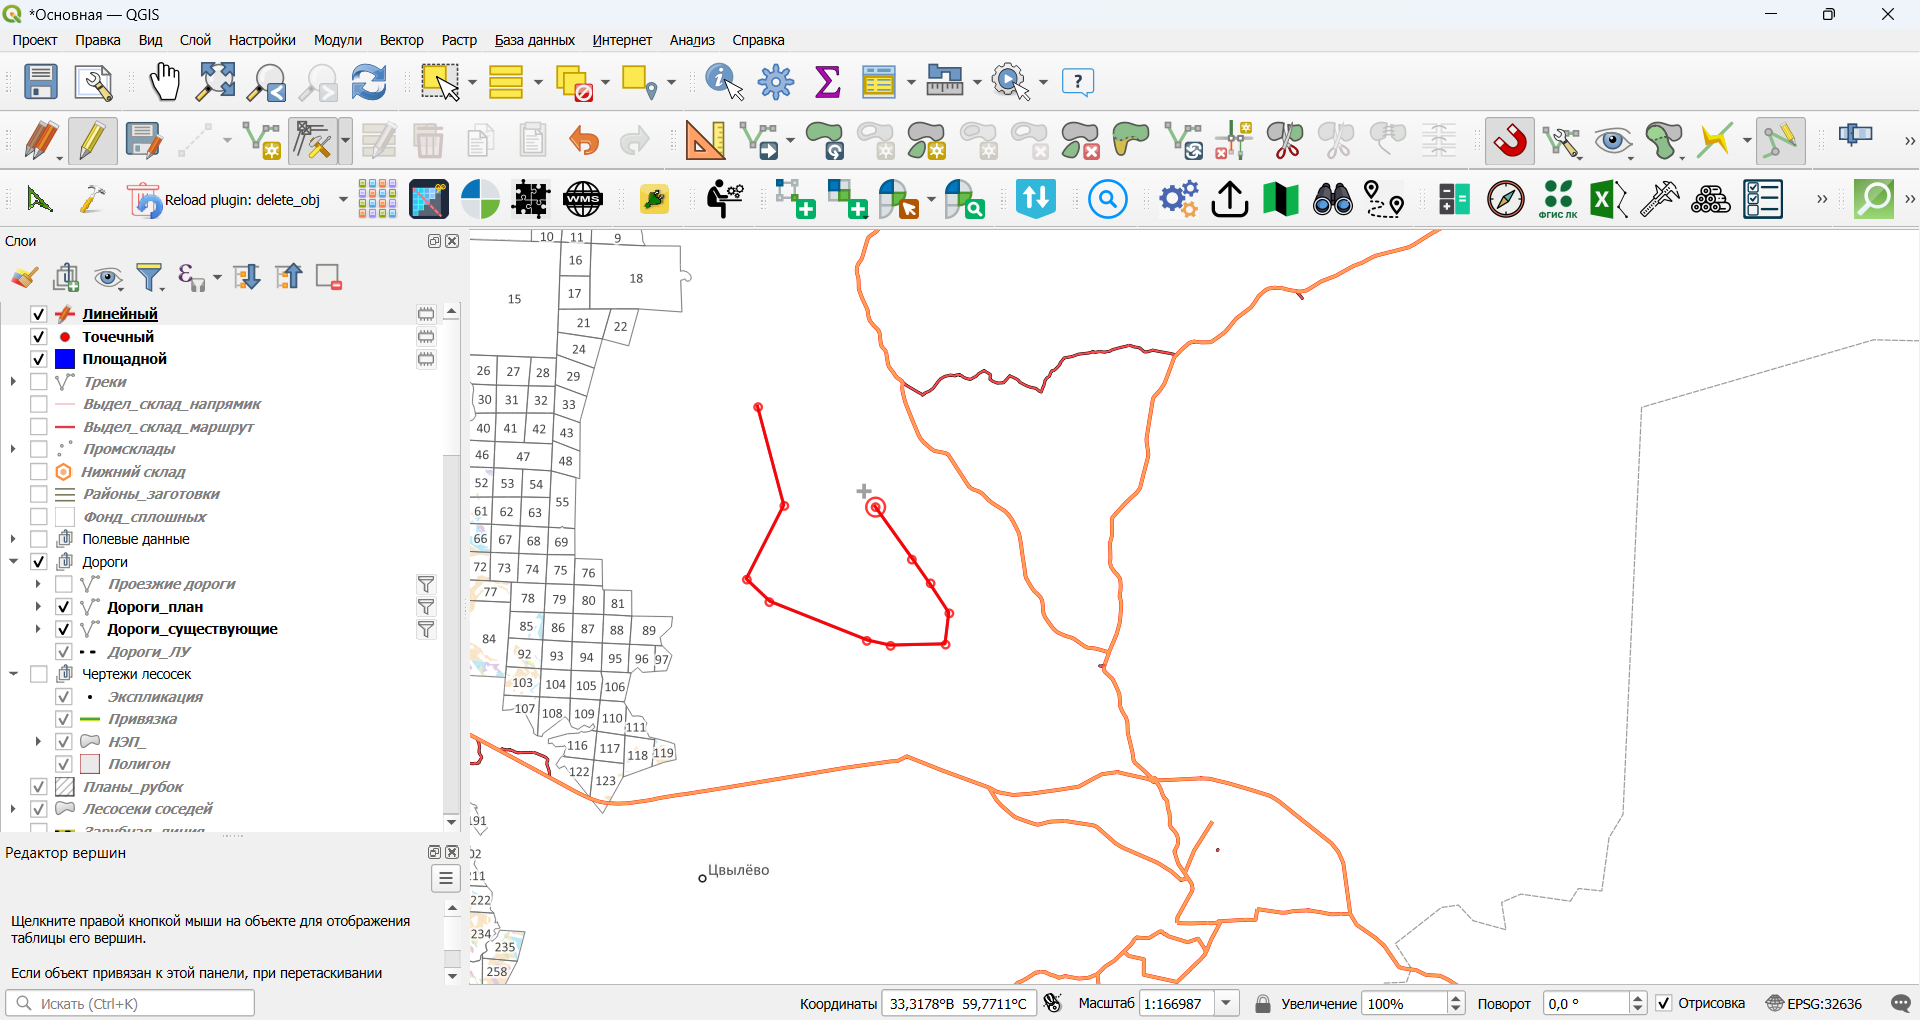The image size is (1920, 1020).
Task: Collapse the Чертежи лесосек group
Action: pos(14,674)
